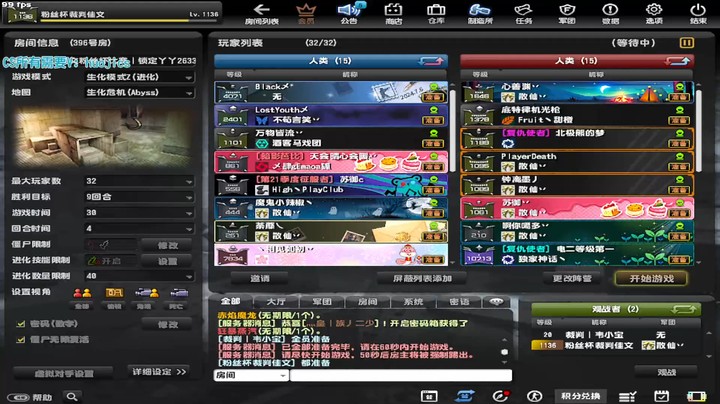Viewport: 720px width, 404px height.
Task: Click the chat message input field
Action: click(401, 376)
